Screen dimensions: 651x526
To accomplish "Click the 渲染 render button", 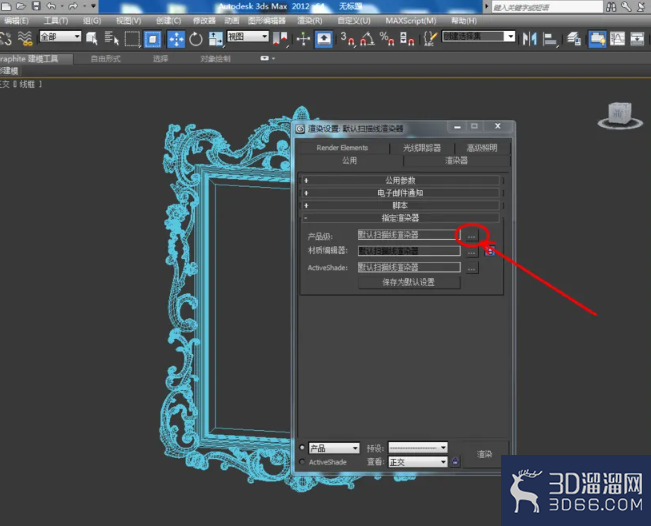I will (x=485, y=454).
